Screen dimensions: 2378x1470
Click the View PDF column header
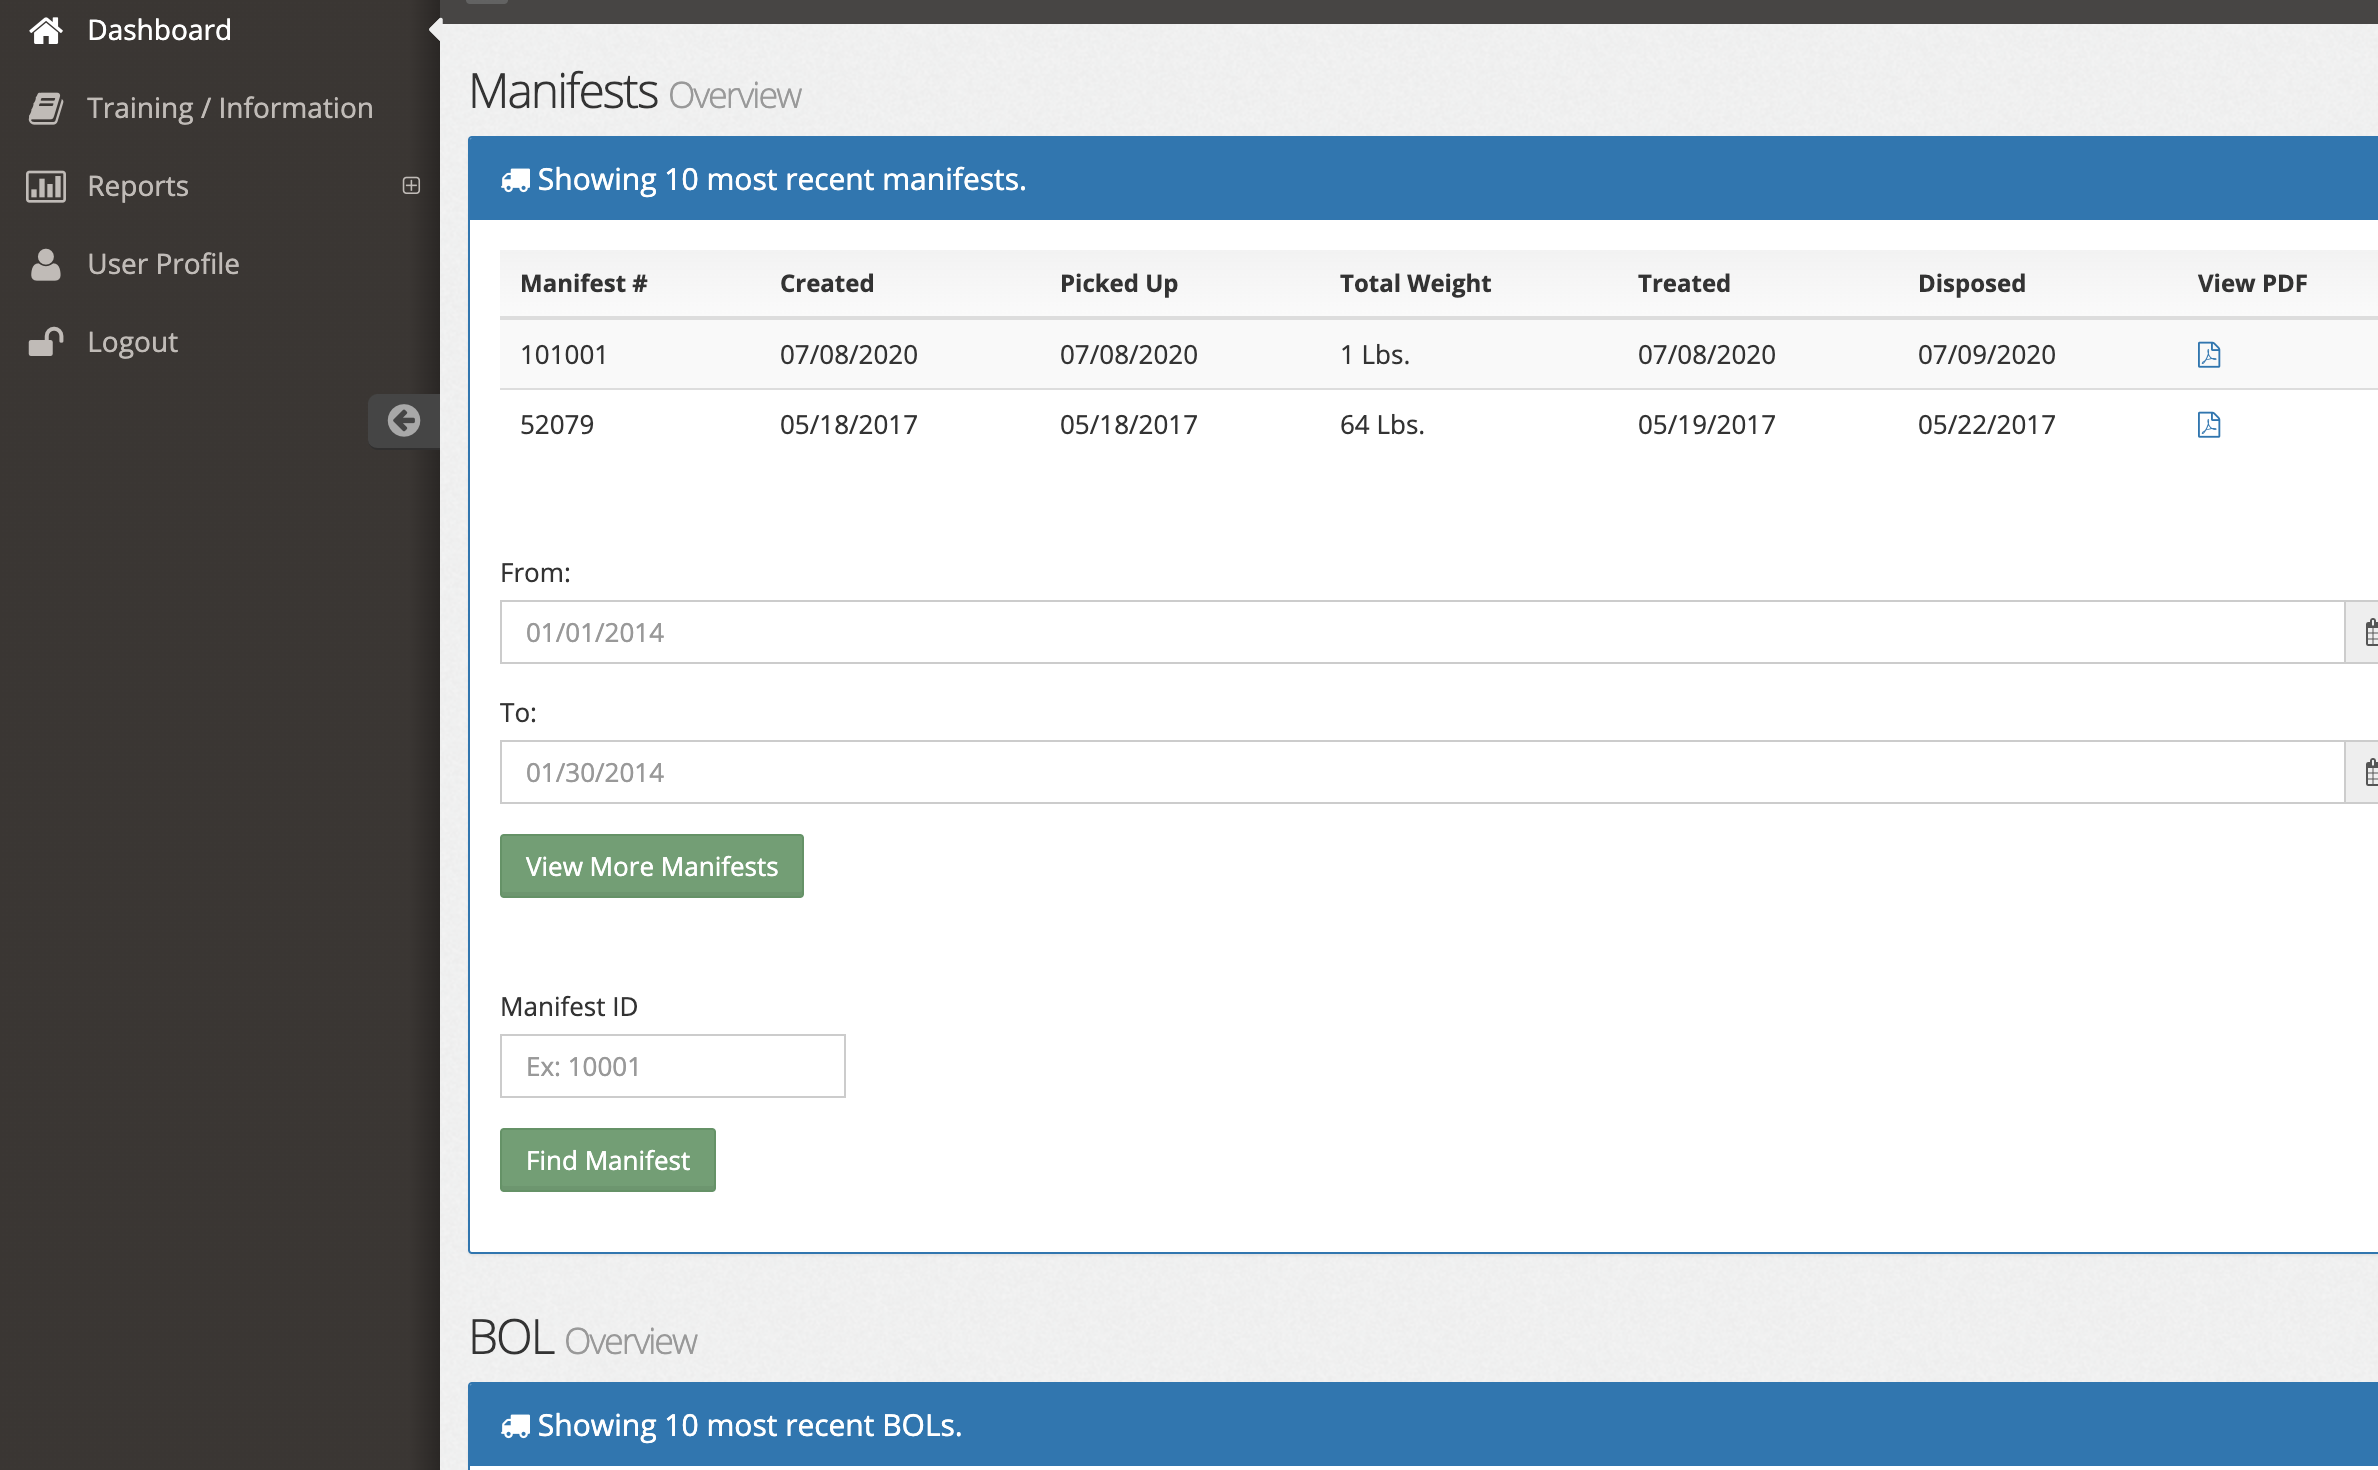(x=2253, y=284)
